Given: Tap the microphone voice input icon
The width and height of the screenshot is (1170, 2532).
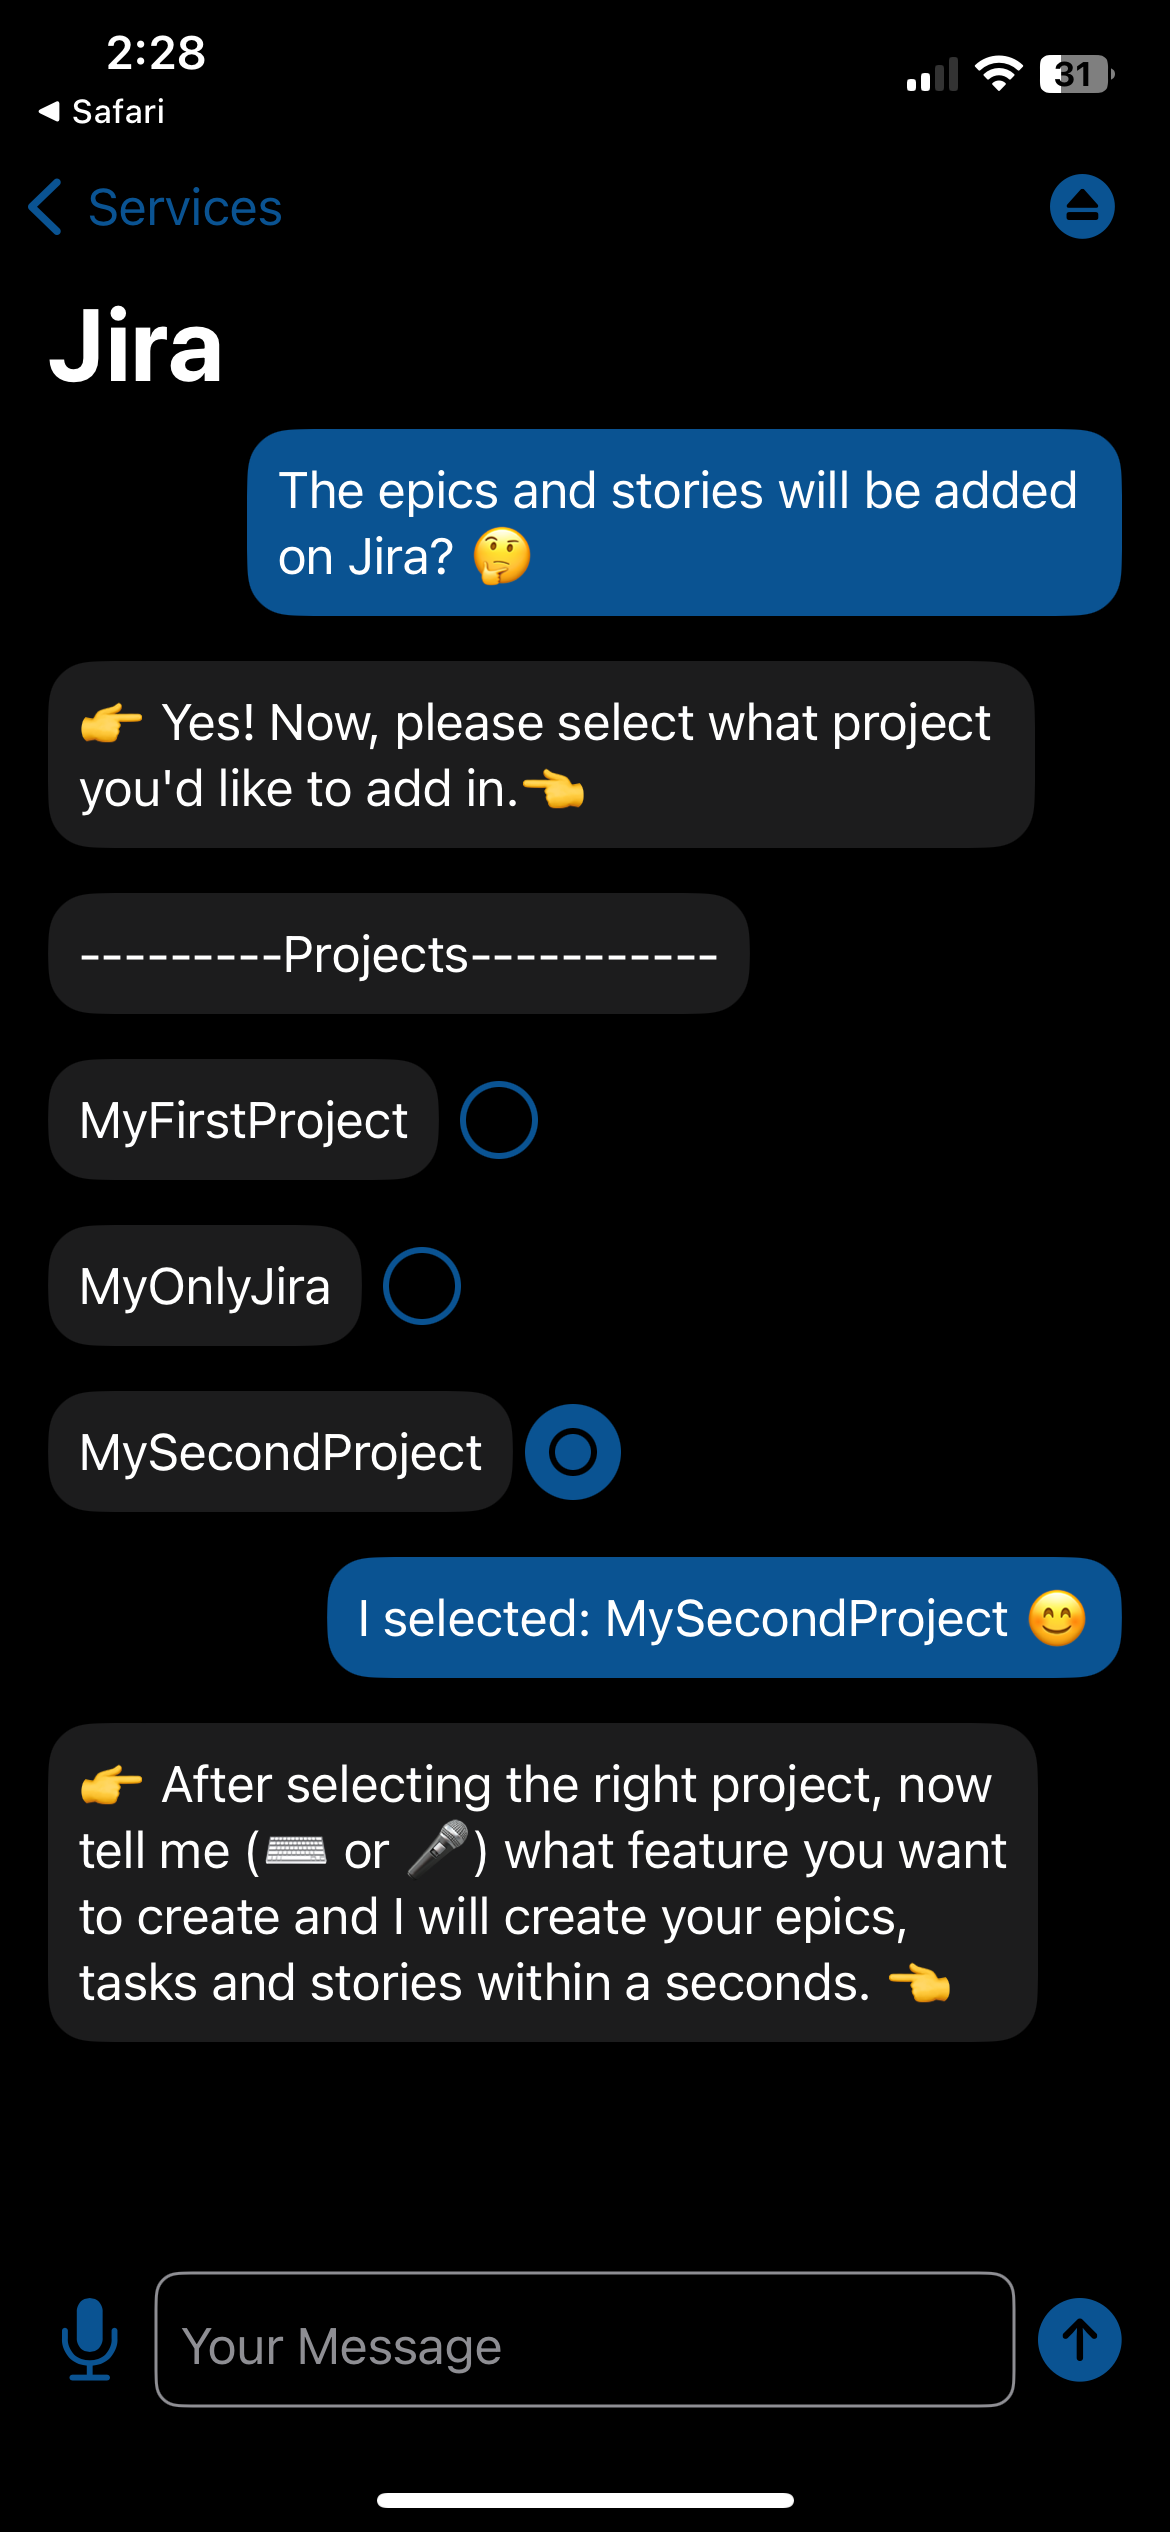Looking at the screenshot, I should 90,2339.
